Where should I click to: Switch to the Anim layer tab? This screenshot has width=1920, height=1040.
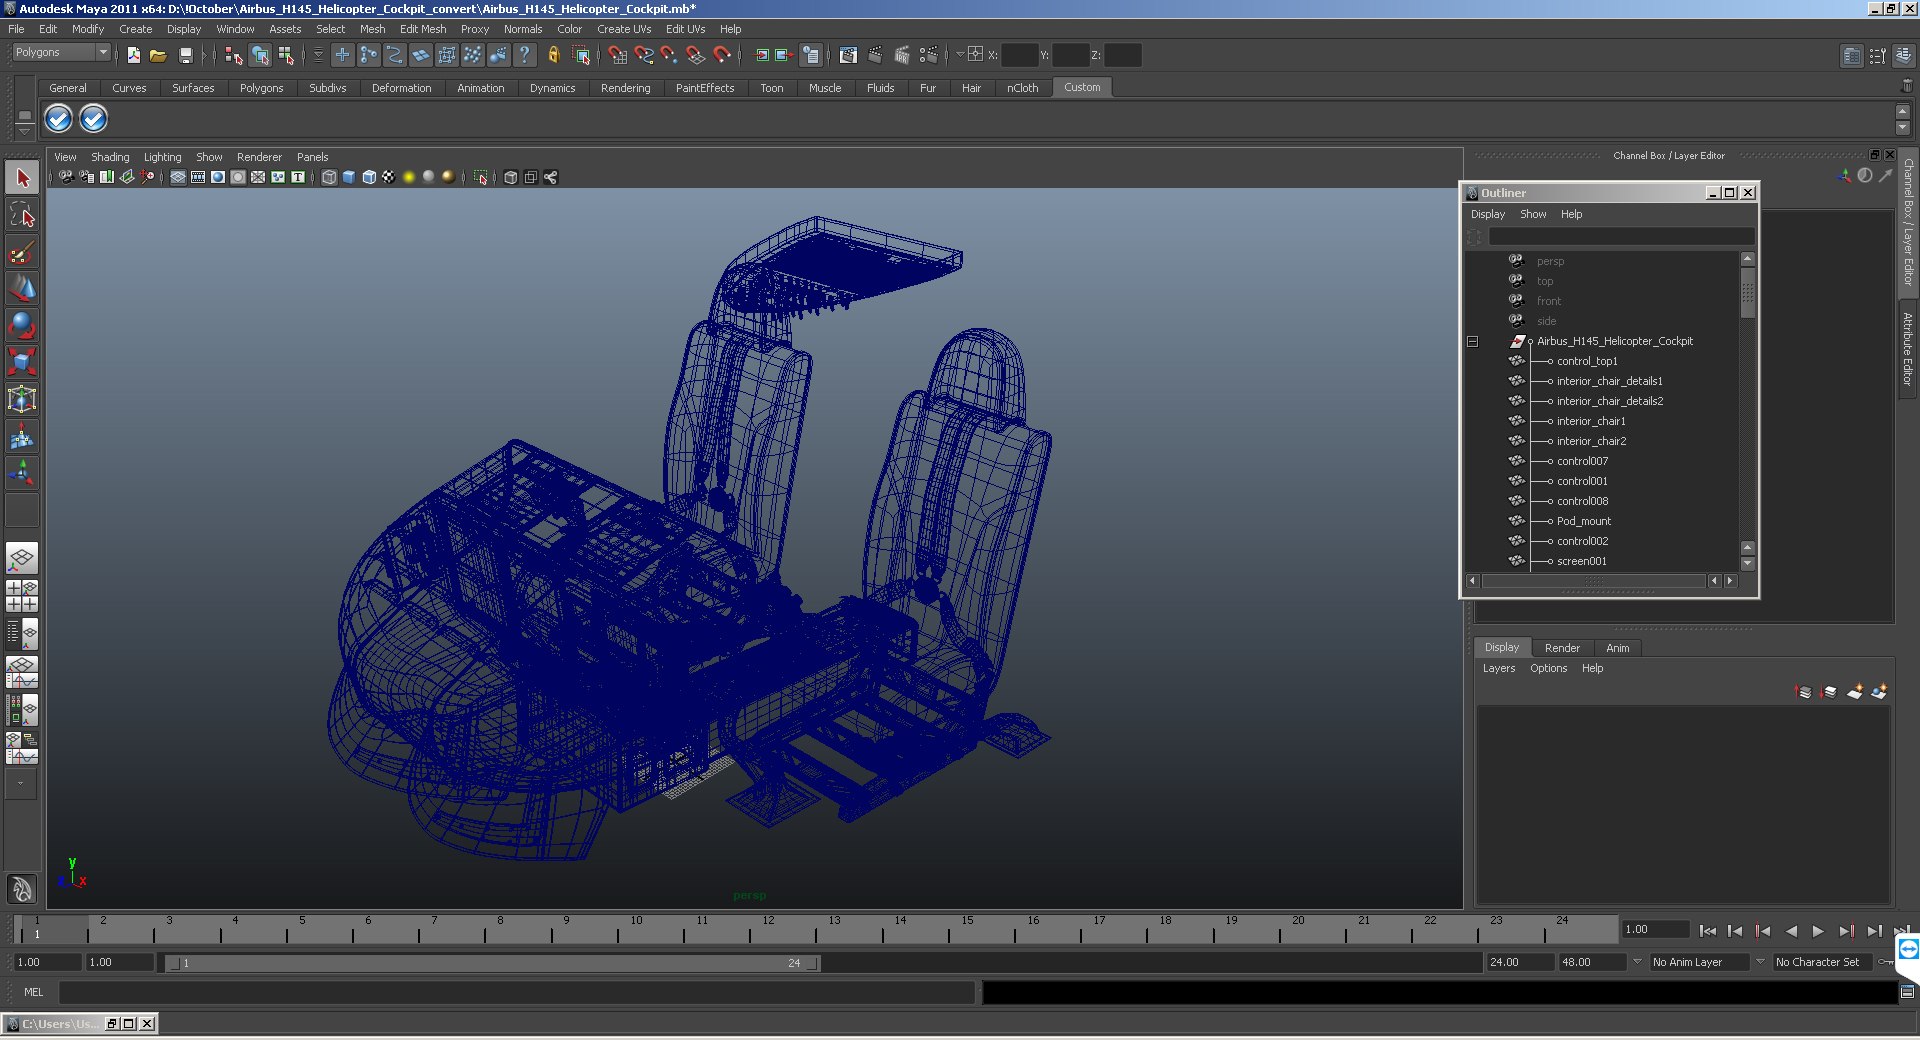coord(1617,648)
